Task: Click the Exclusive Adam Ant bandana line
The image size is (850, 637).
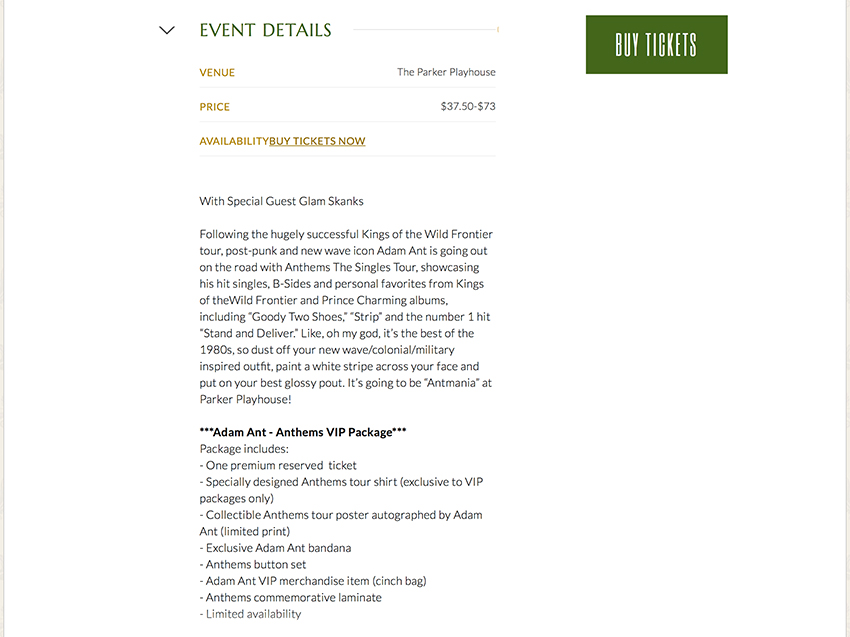Action: 275,548
